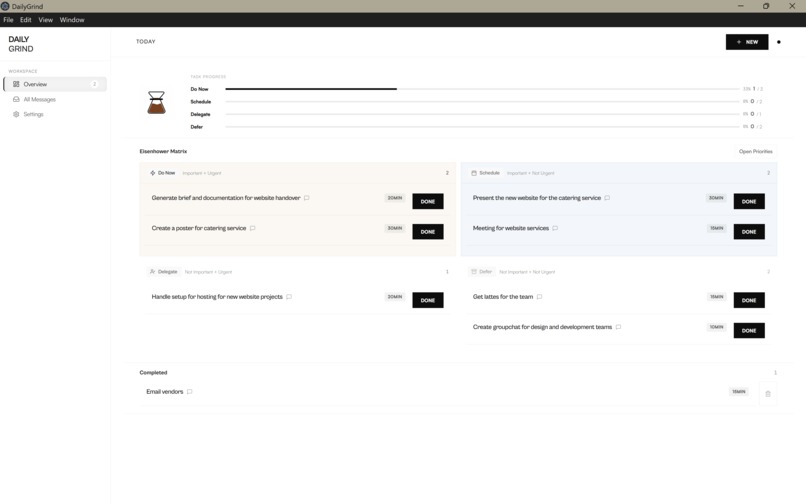Click the Important + Not Urgent label
This screenshot has height=504, width=806.
530,173
